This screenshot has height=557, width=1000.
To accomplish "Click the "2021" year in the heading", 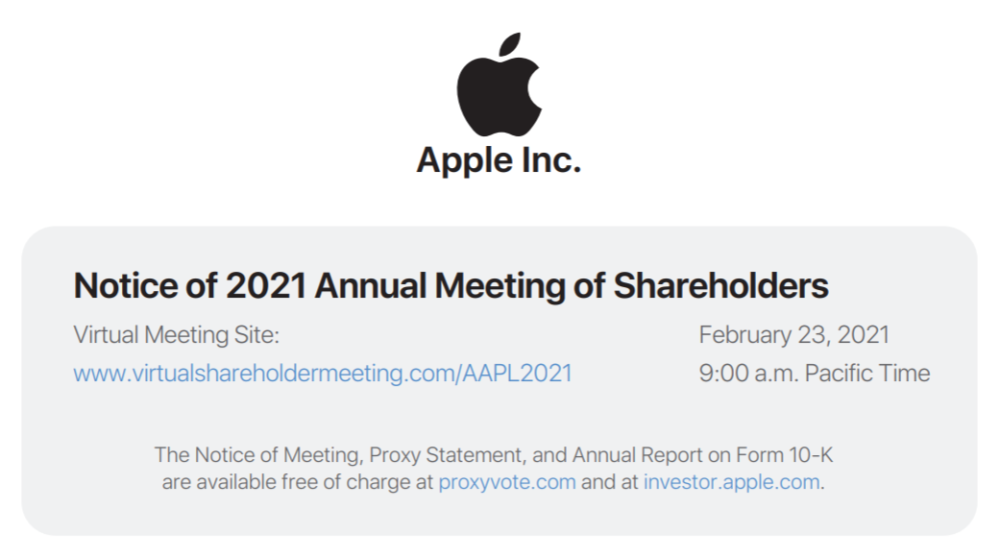I will click(x=266, y=285).
